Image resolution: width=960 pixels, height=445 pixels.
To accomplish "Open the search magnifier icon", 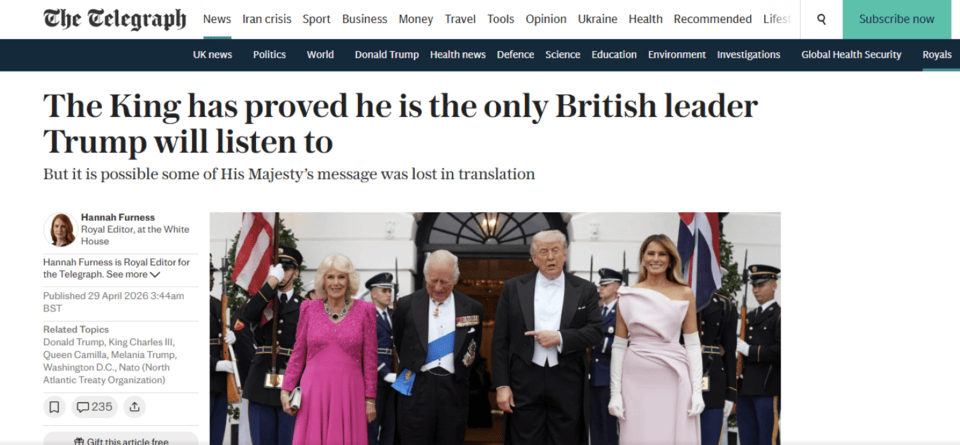I will click(x=821, y=20).
